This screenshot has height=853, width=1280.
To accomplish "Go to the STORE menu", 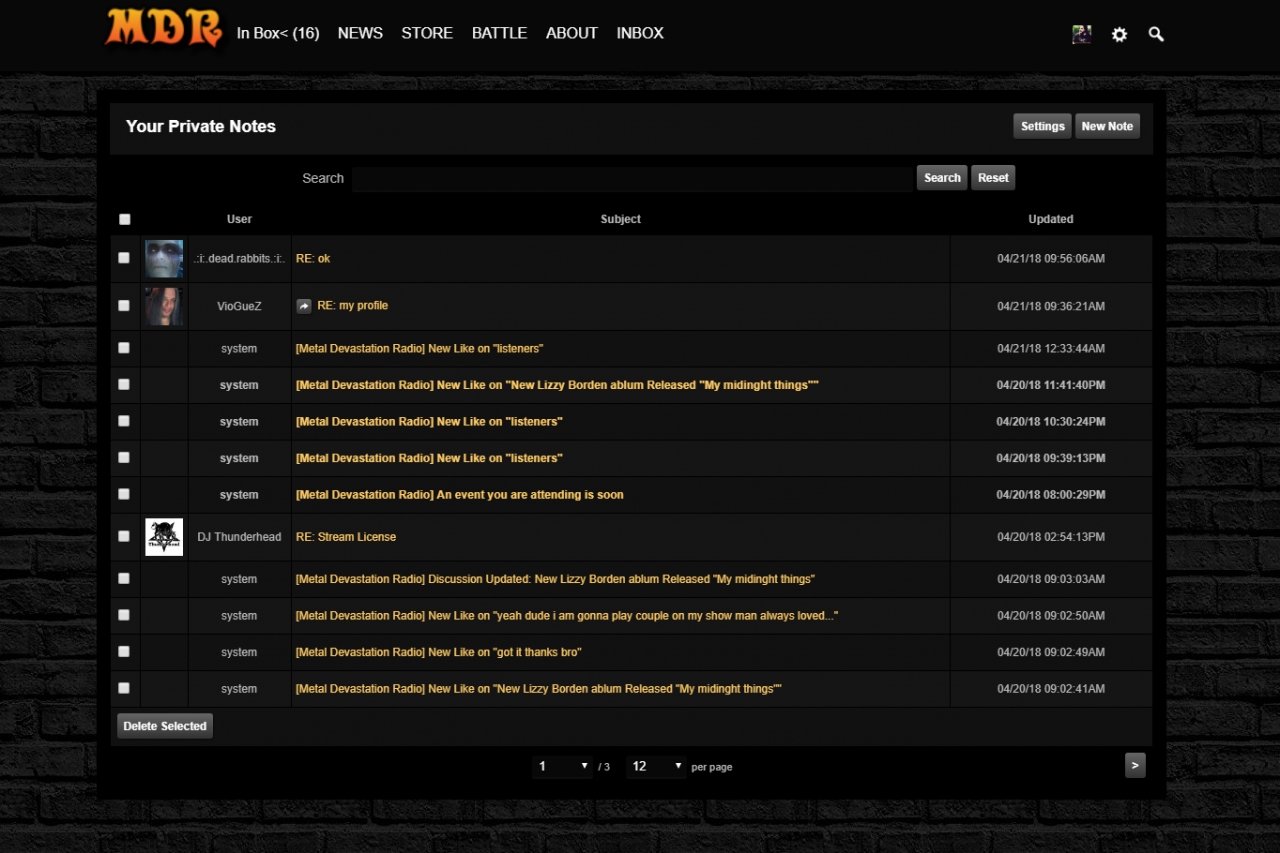I will pyautogui.click(x=427, y=33).
